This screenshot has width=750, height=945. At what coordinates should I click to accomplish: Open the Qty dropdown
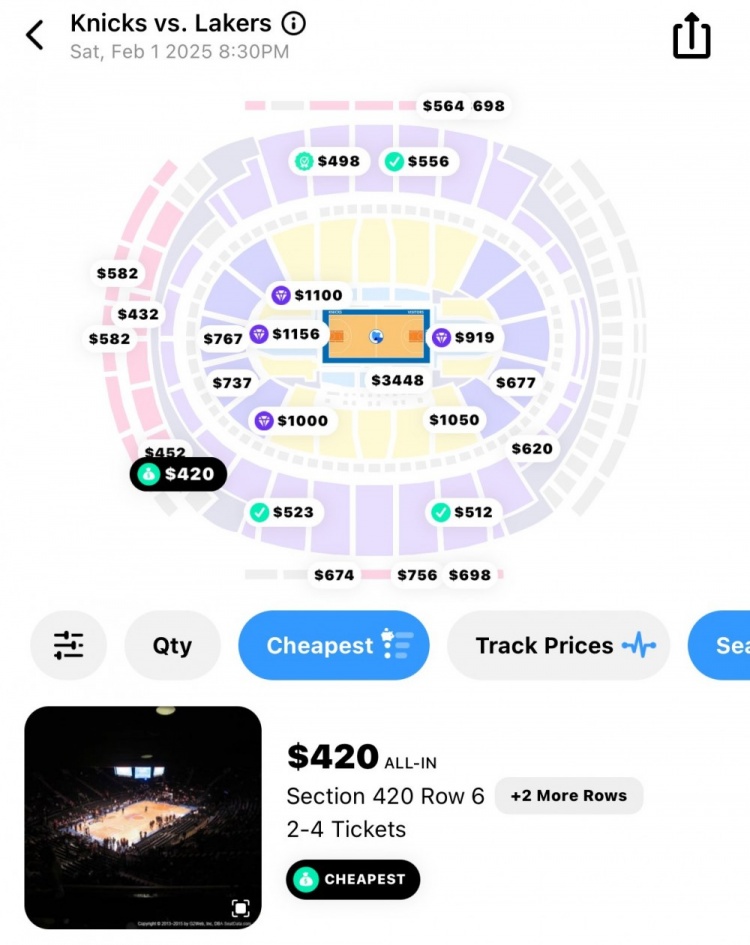[172, 646]
